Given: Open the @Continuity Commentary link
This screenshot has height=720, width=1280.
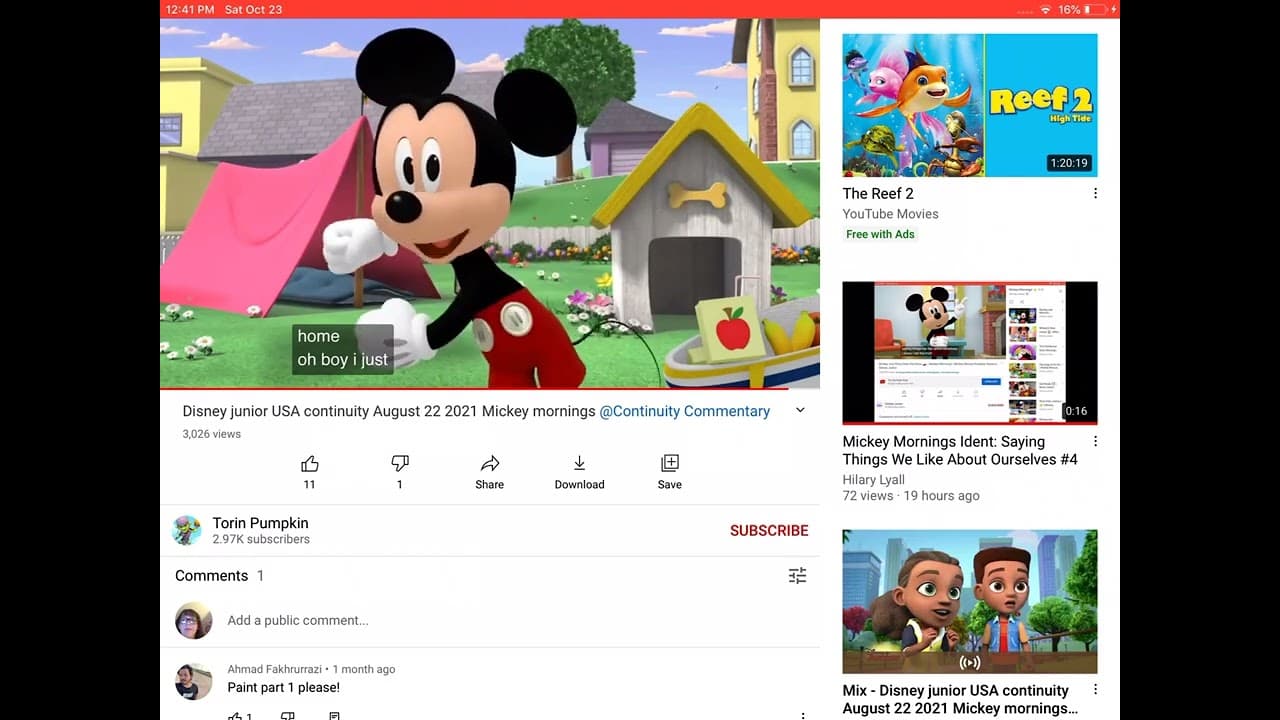Looking at the screenshot, I should (x=685, y=411).
